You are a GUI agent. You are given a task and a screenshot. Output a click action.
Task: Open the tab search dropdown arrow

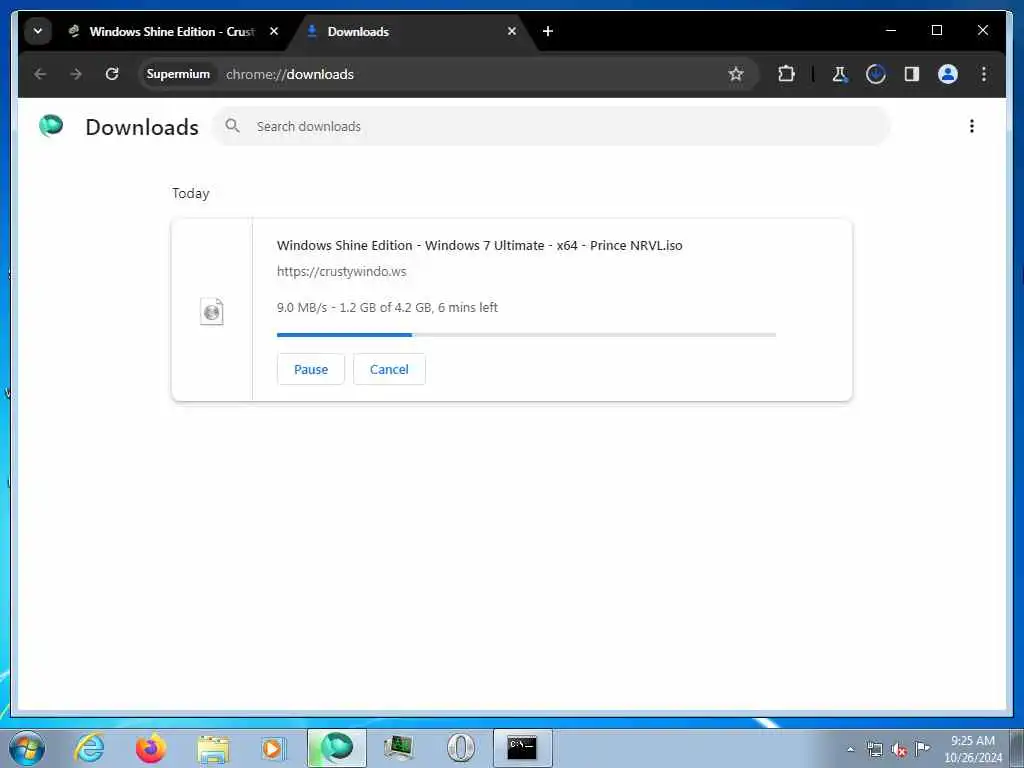[x=38, y=31]
